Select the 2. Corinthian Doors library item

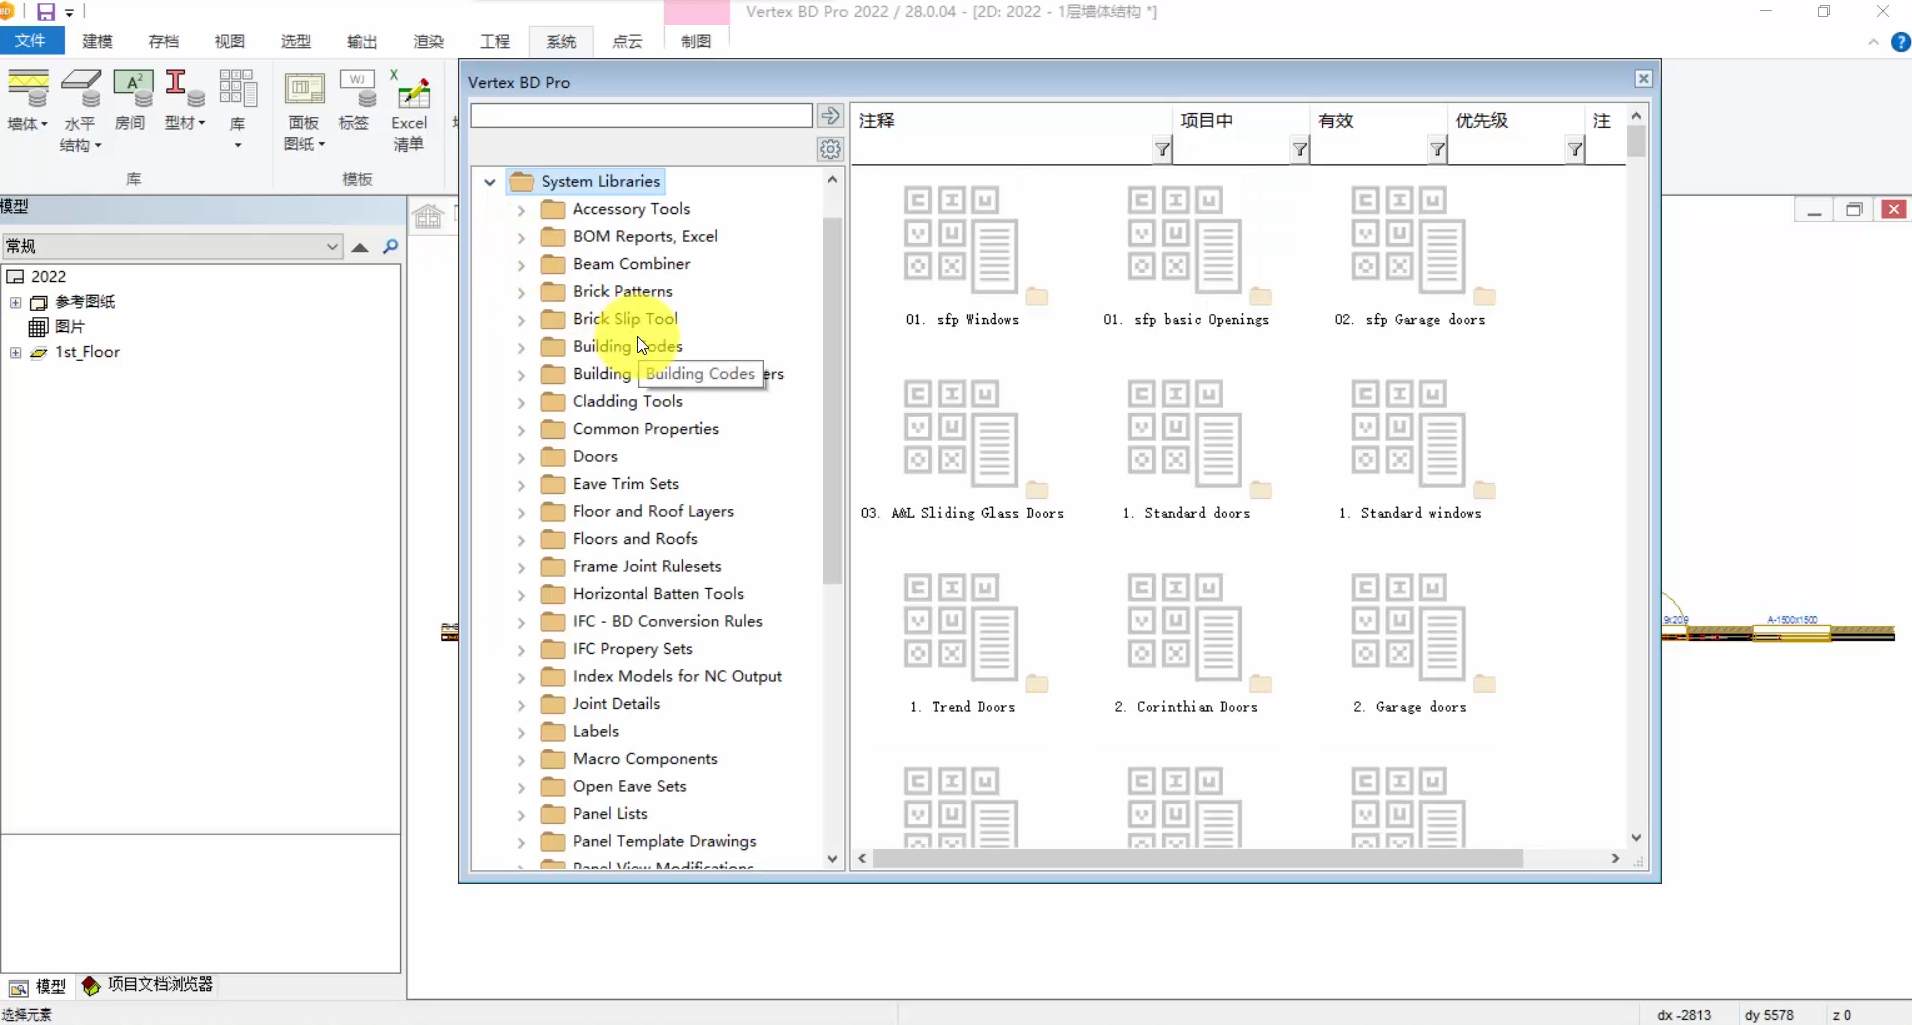[1185, 644]
